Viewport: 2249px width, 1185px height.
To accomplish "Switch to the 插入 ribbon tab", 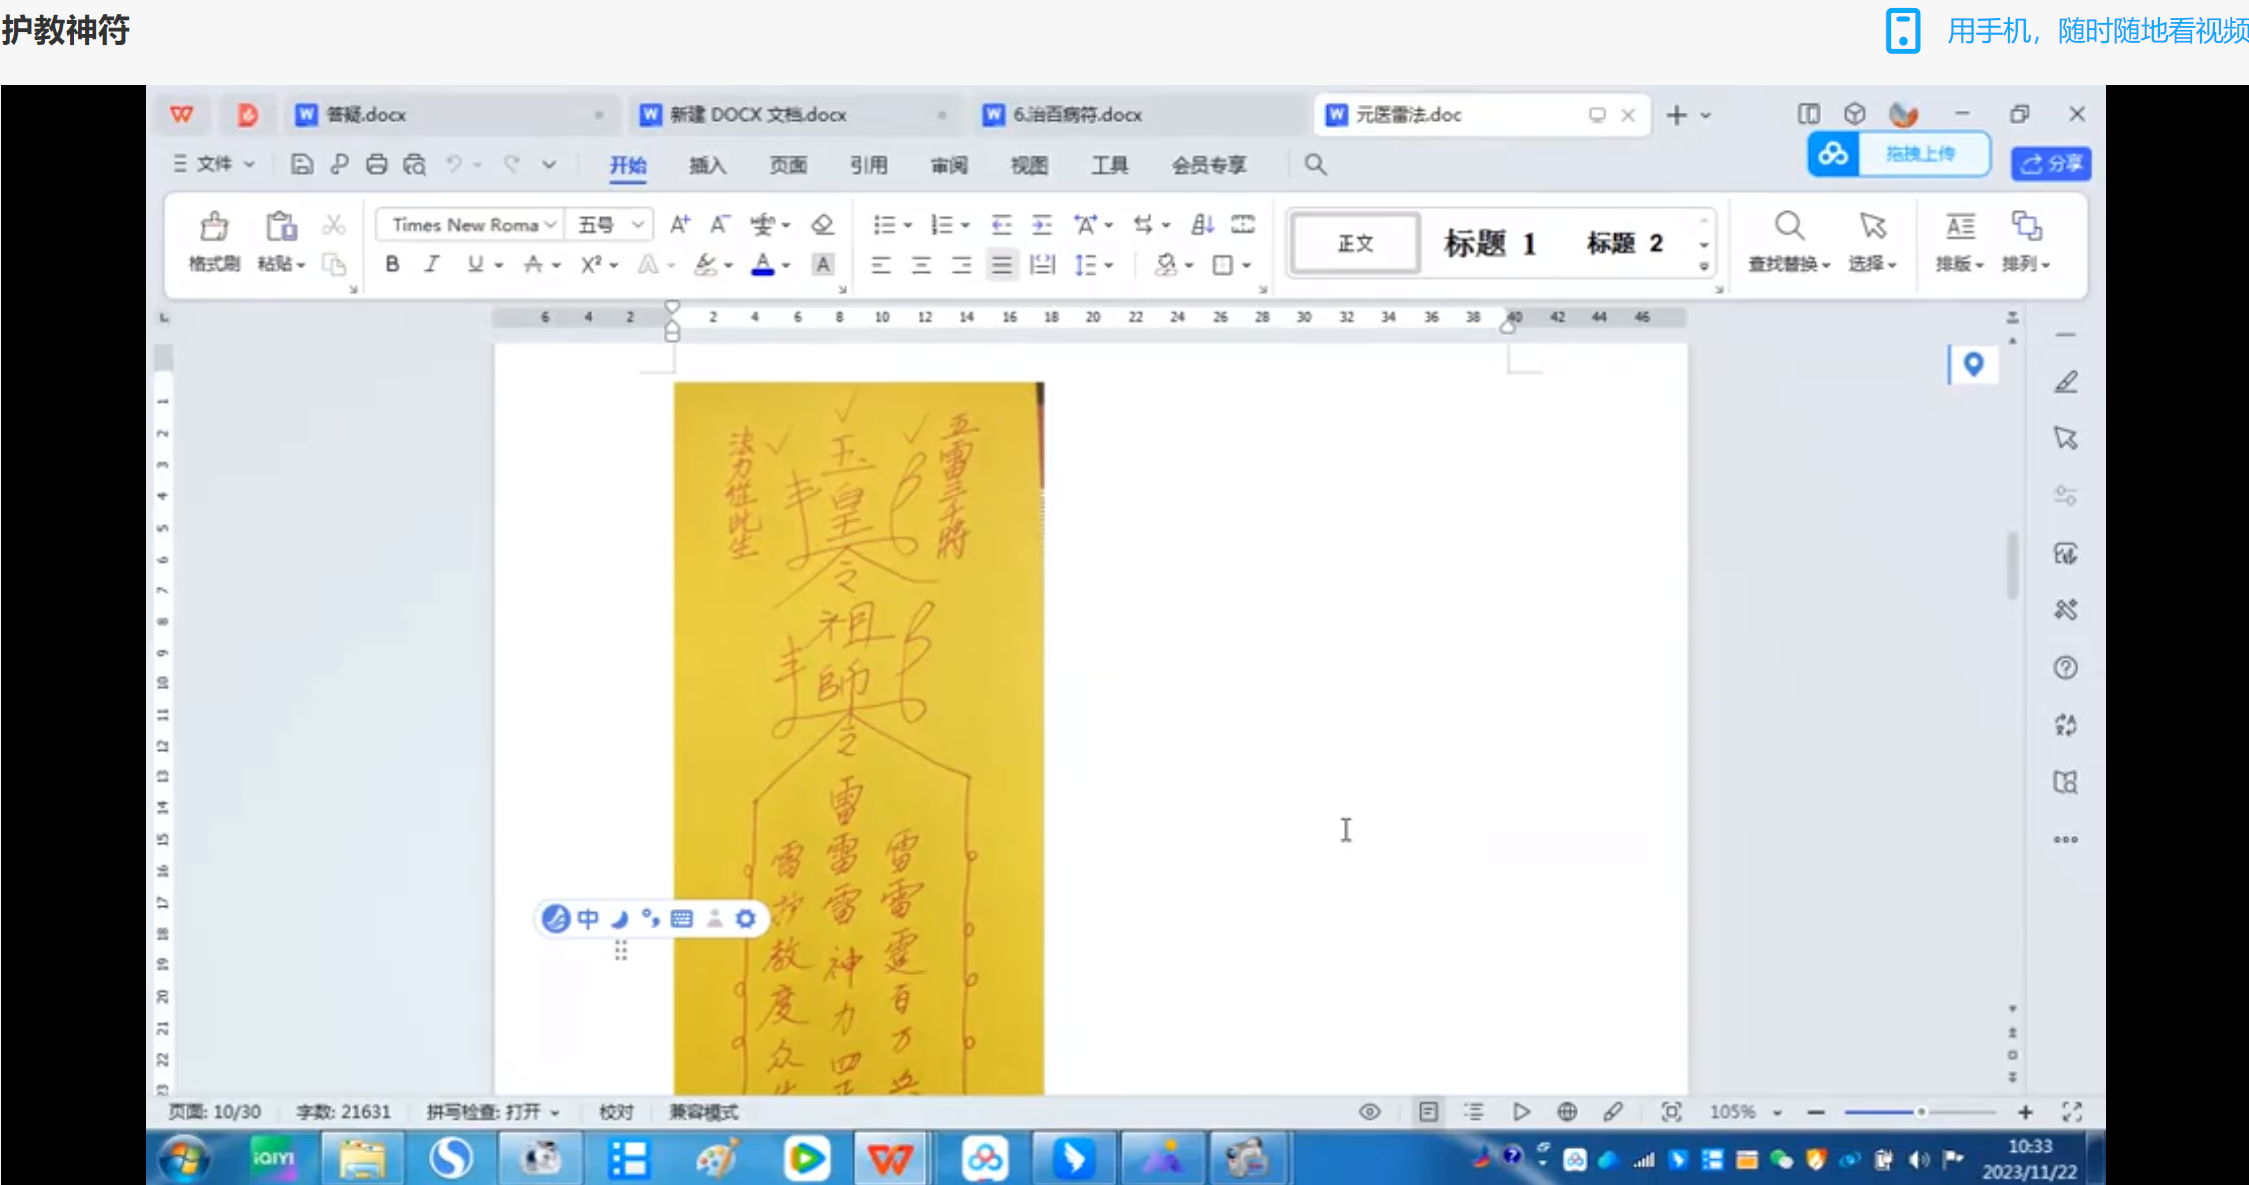I will pyautogui.click(x=707, y=165).
